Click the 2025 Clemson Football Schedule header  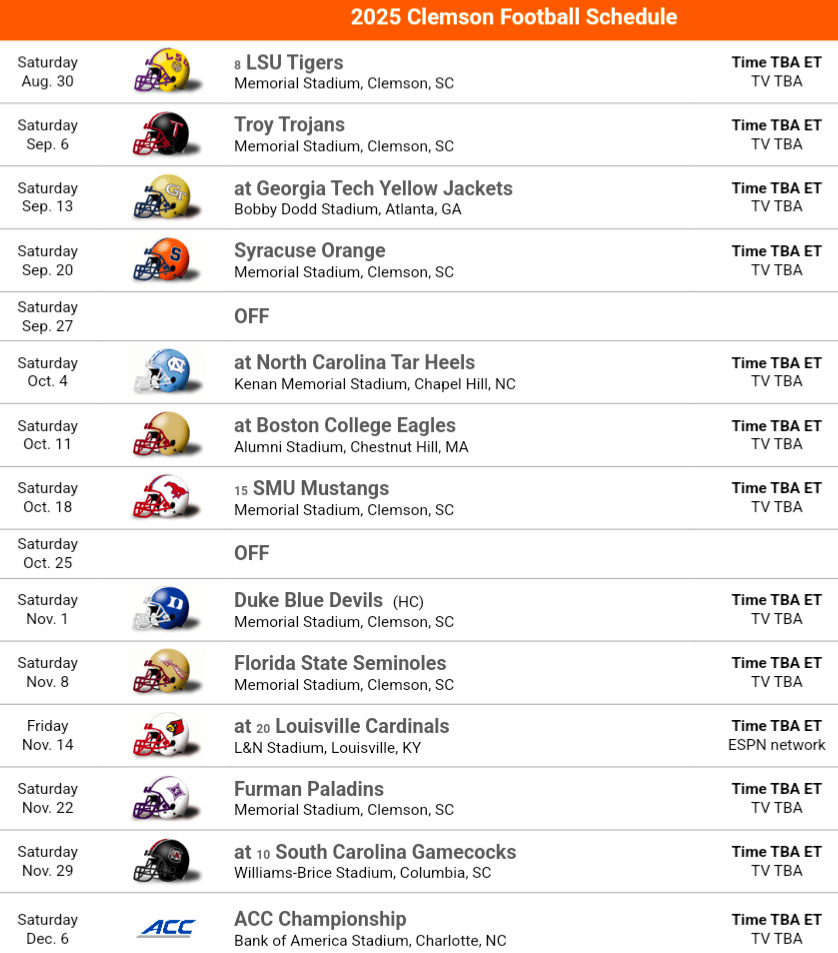coord(513,17)
